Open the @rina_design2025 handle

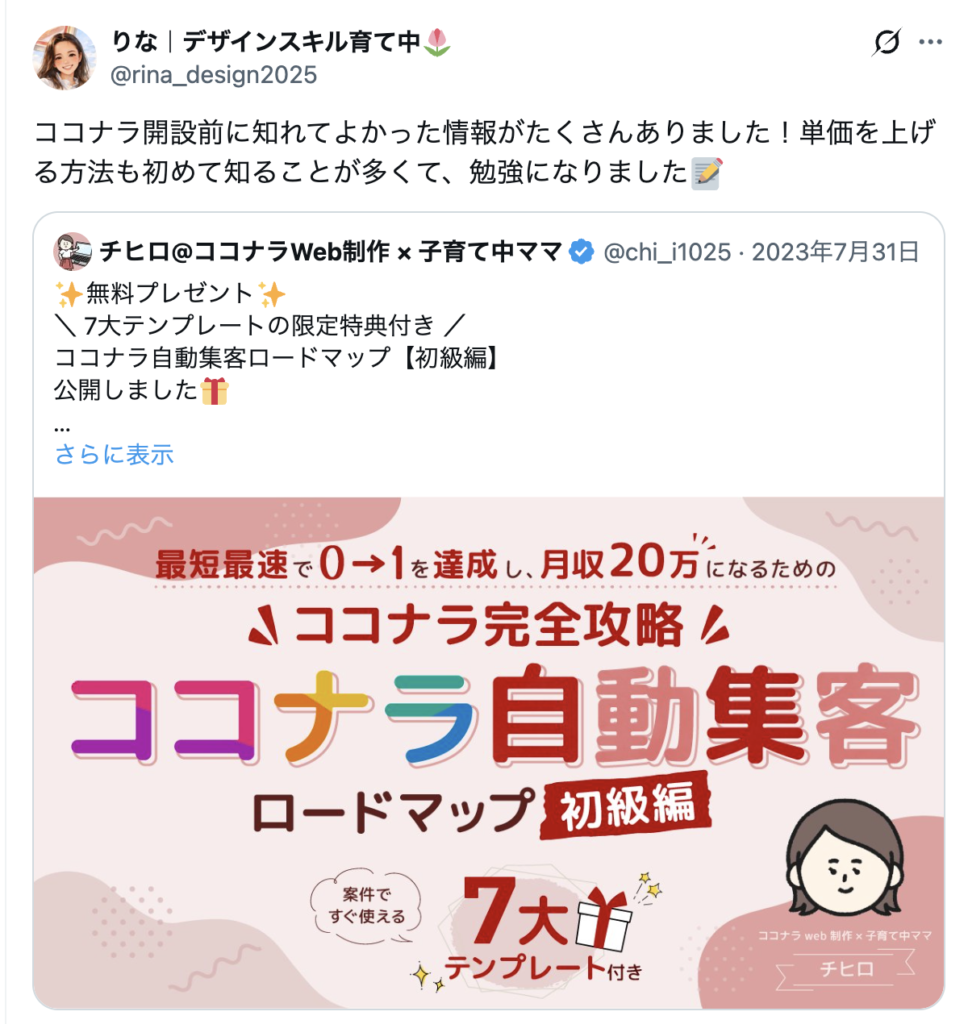[x=214, y=75]
